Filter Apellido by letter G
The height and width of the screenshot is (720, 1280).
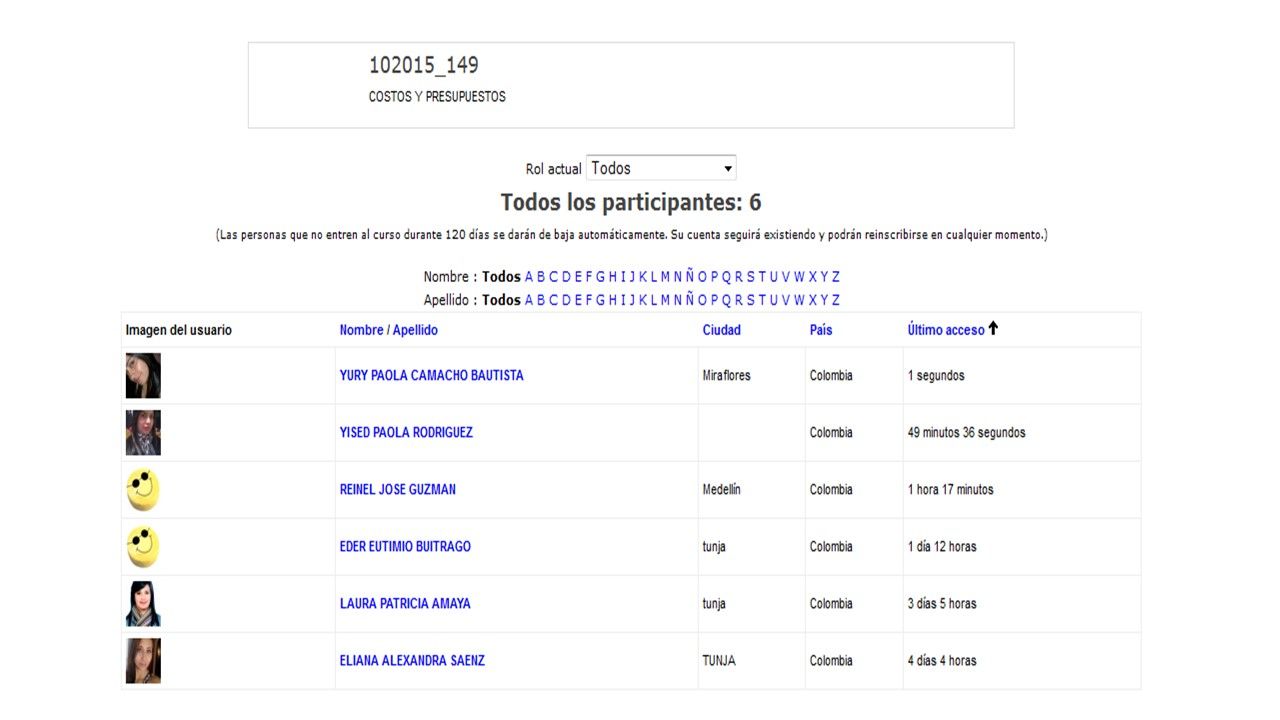(600, 300)
